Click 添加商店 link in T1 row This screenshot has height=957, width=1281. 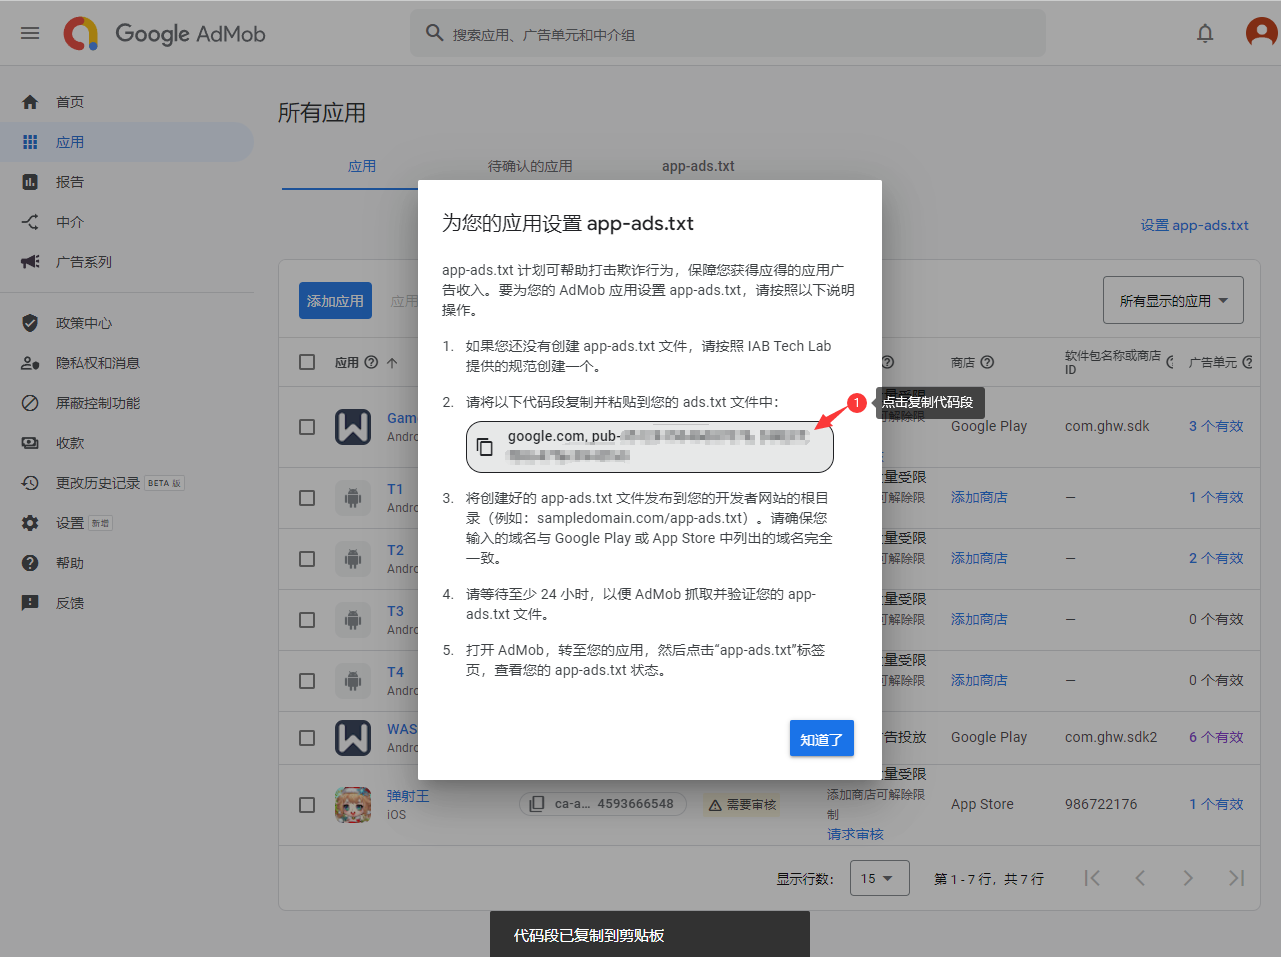(979, 497)
